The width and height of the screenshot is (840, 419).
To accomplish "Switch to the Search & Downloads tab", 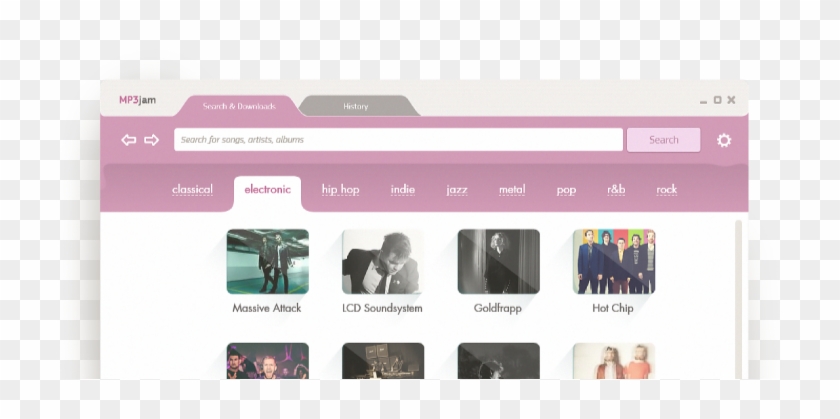I will pos(239,106).
